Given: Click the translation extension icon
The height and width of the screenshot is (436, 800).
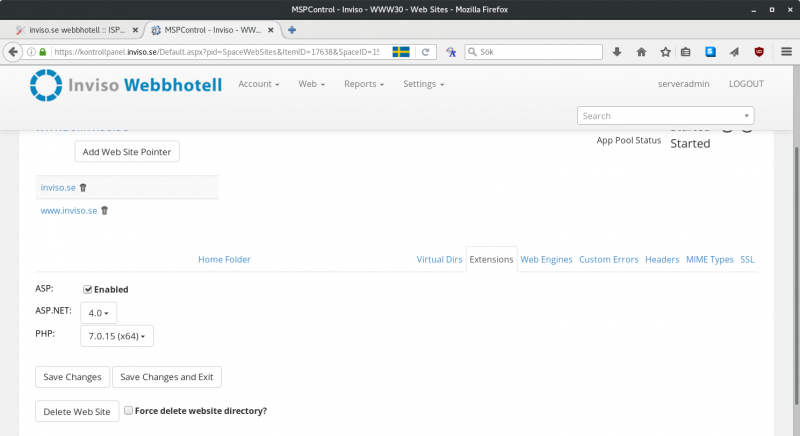Looking at the screenshot, I should pyautogui.click(x=451, y=52).
